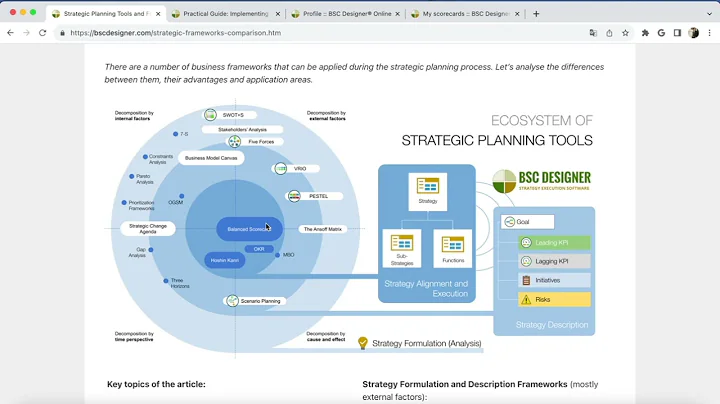The image size is (720, 404).
Task: Click the Constraints Analysis dot
Action: 145,157
